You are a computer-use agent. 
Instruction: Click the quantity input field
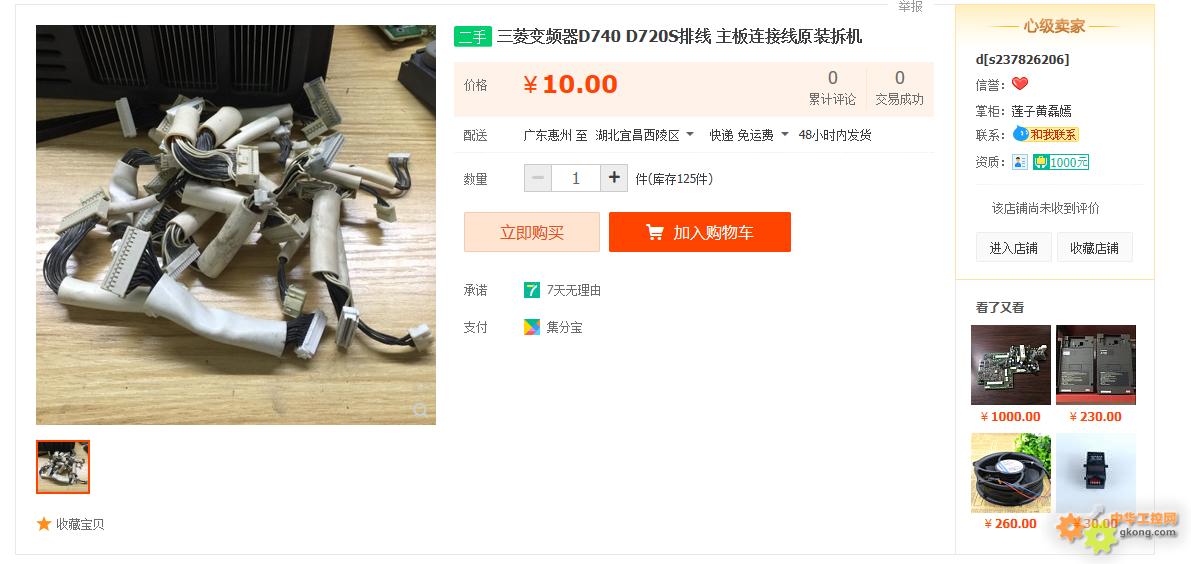point(576,178)
